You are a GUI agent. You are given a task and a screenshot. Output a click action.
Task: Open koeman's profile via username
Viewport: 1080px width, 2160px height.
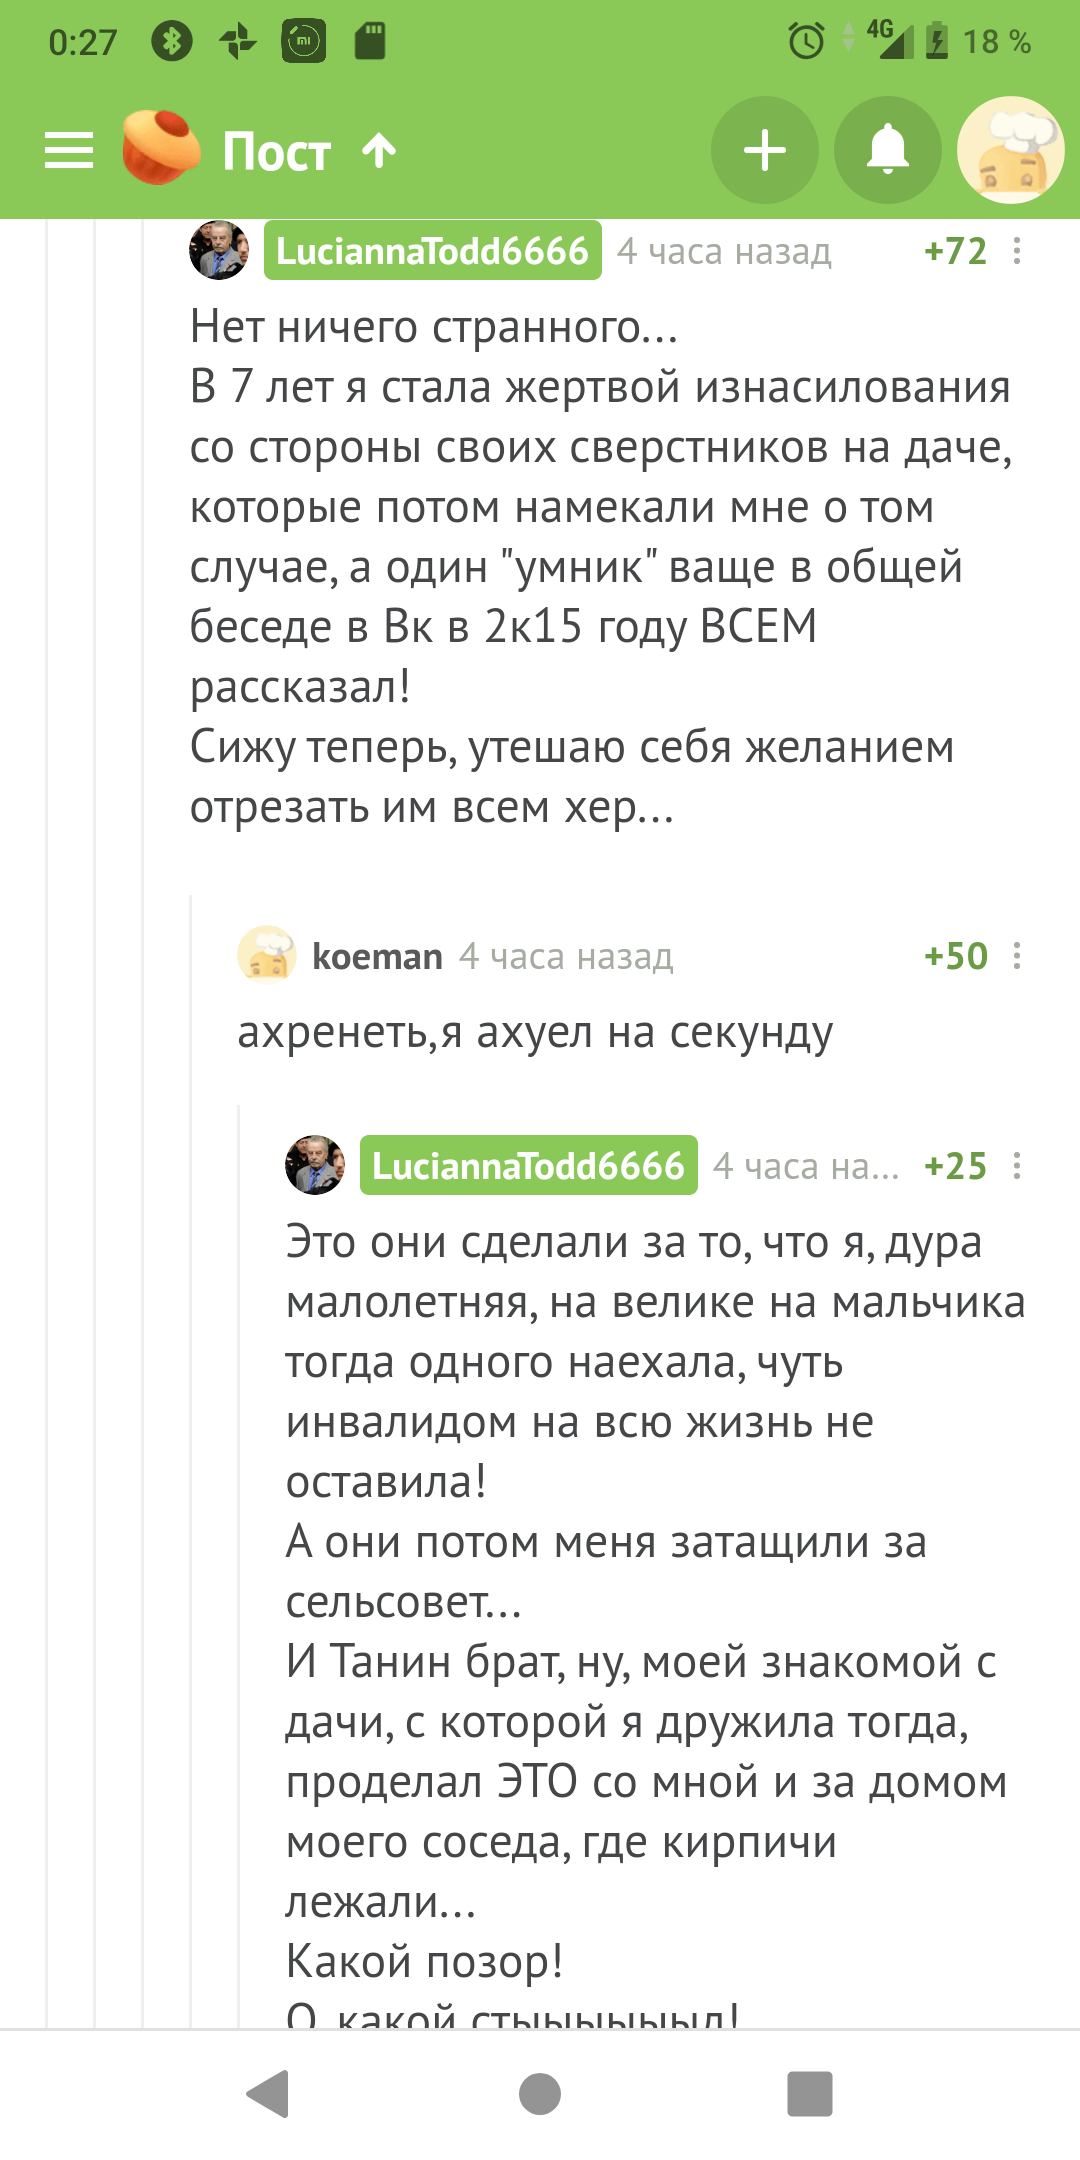[377, 957]
